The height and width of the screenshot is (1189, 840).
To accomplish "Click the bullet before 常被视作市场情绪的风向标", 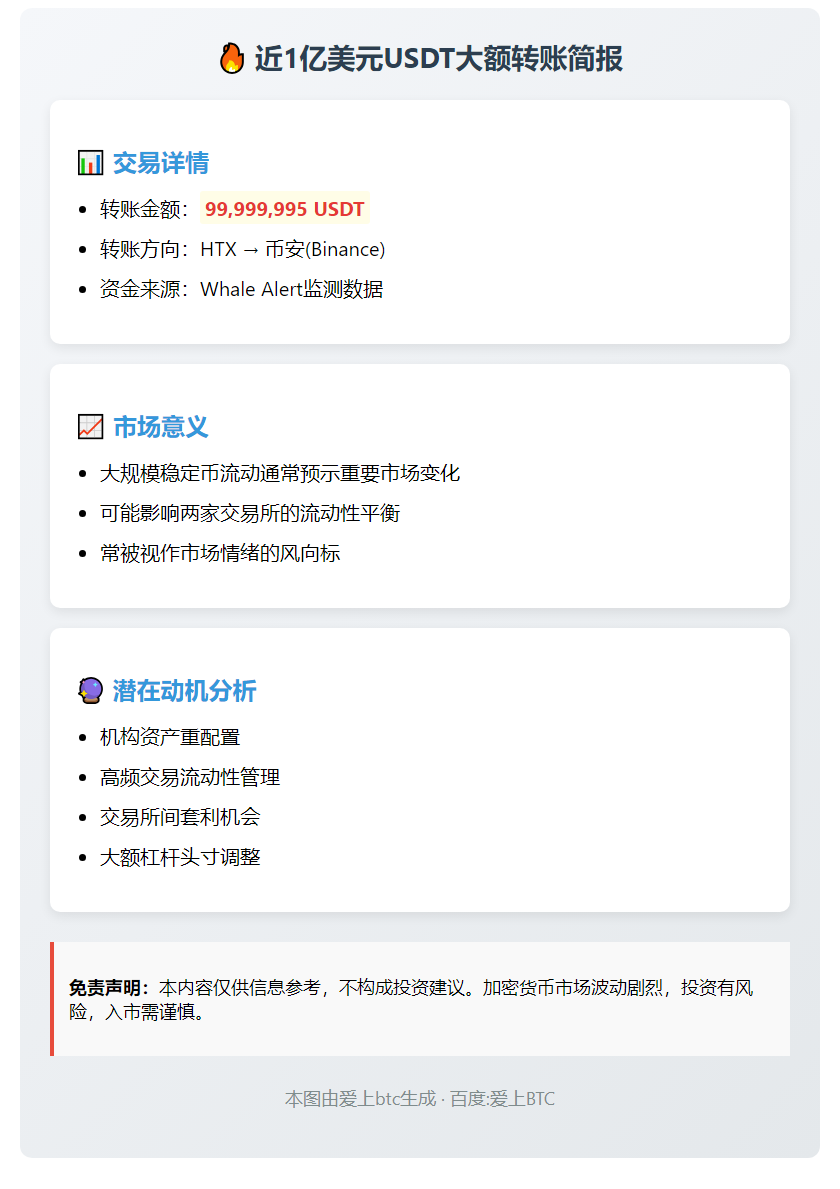I will click(x=85, y=553).
